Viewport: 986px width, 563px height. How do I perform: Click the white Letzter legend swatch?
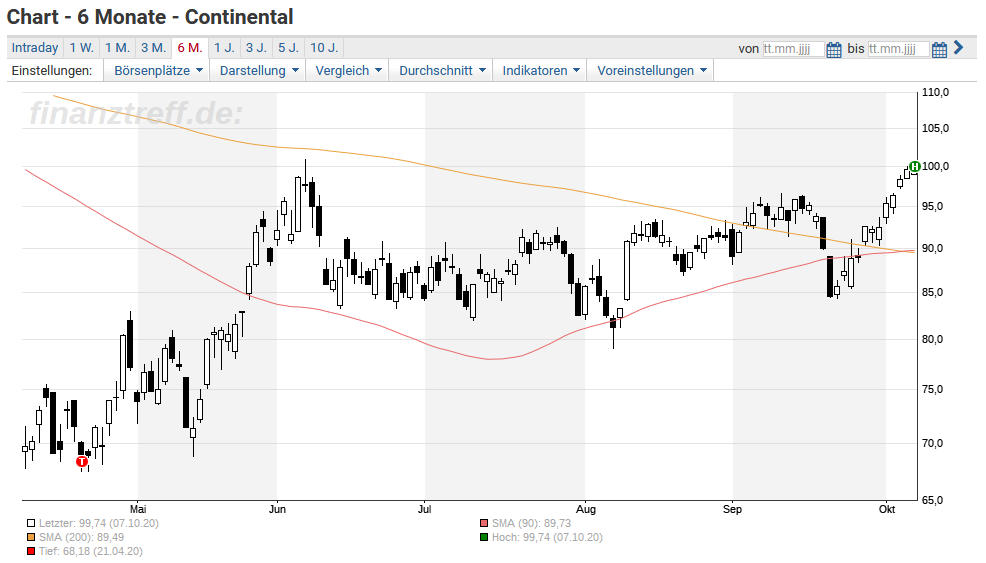coord(31,523)
